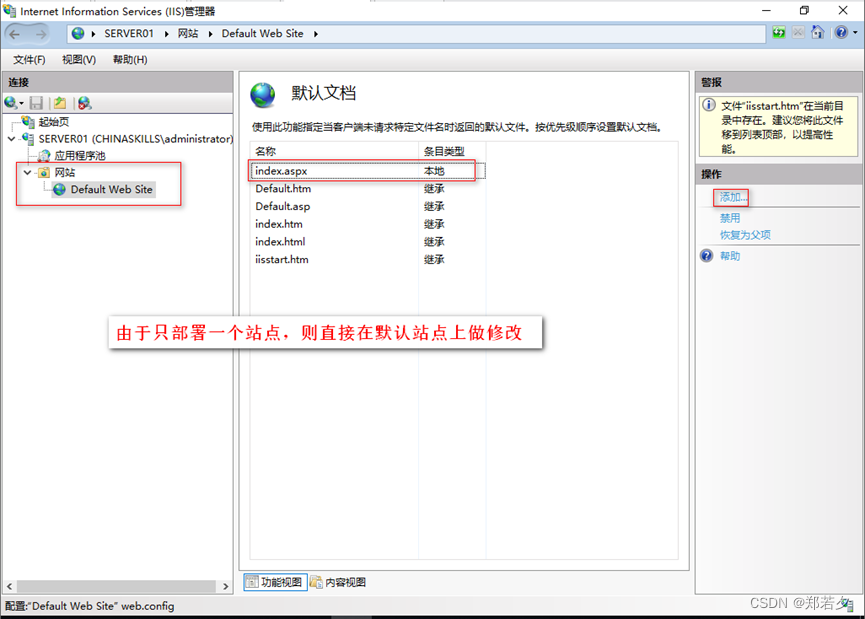Select the index.html document row
This screenshot has width=865, height=619.
(368, 242)
